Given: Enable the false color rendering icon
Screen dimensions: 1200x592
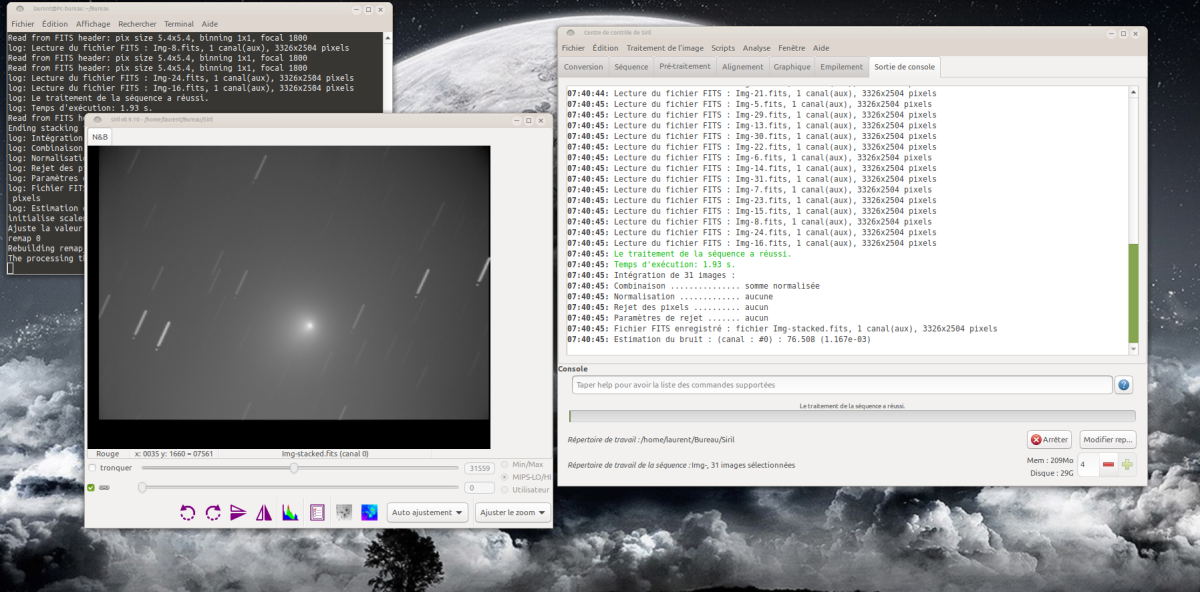Looking at the screenshot, I should click(370, 513).
